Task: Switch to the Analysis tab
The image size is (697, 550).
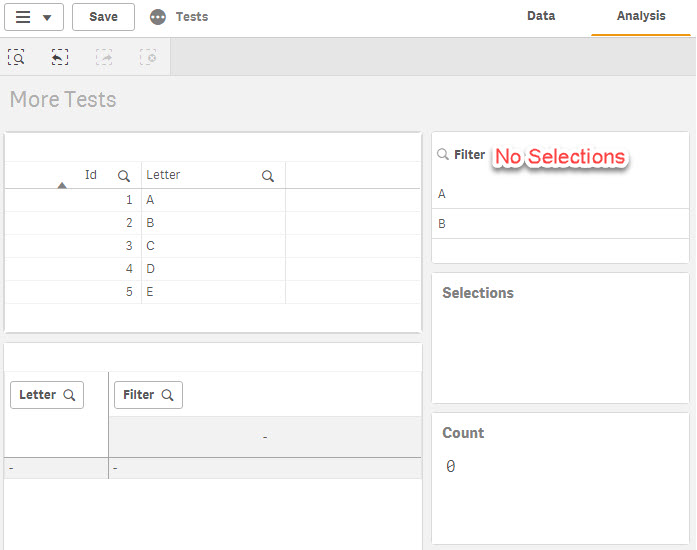Action: (x=641, y=16)
